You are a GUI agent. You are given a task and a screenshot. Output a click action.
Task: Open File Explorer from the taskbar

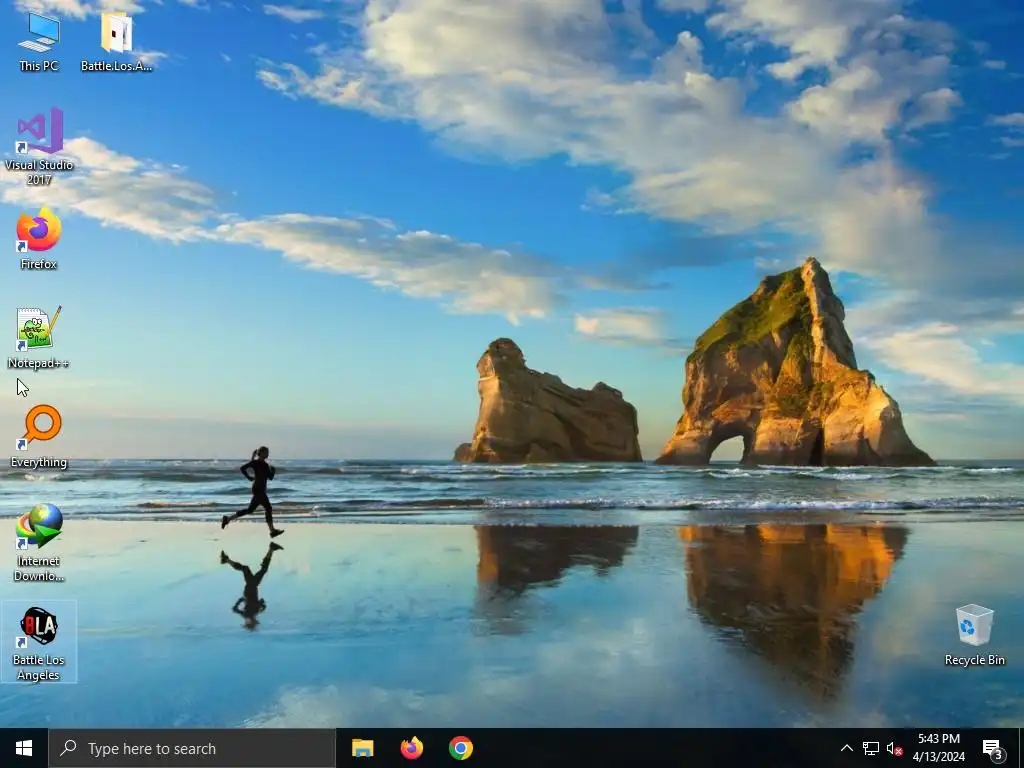point(362,748)
